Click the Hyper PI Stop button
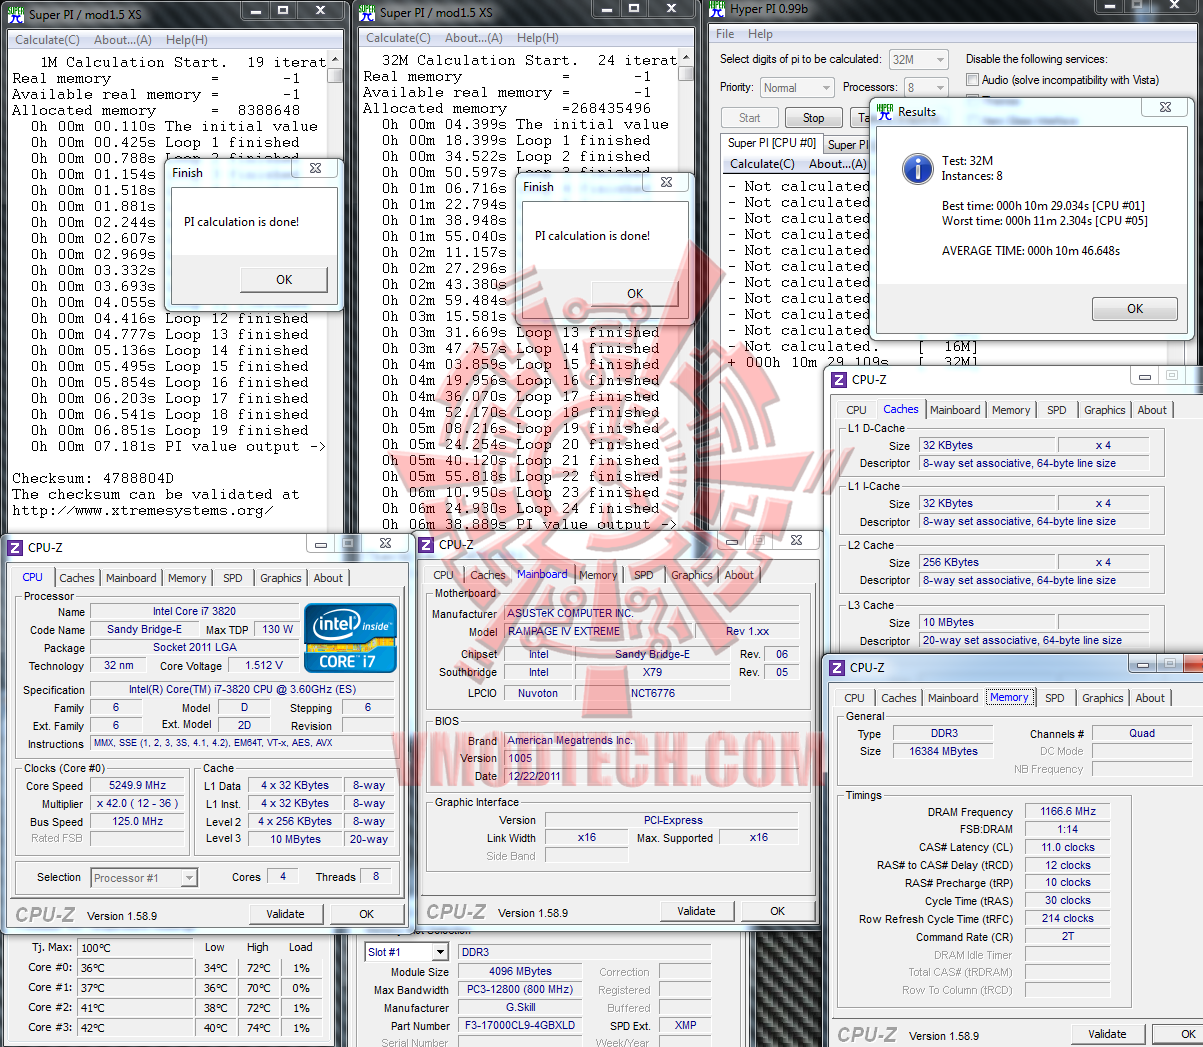This screenshot has height=1047, width=1203. tap(814, 117)
